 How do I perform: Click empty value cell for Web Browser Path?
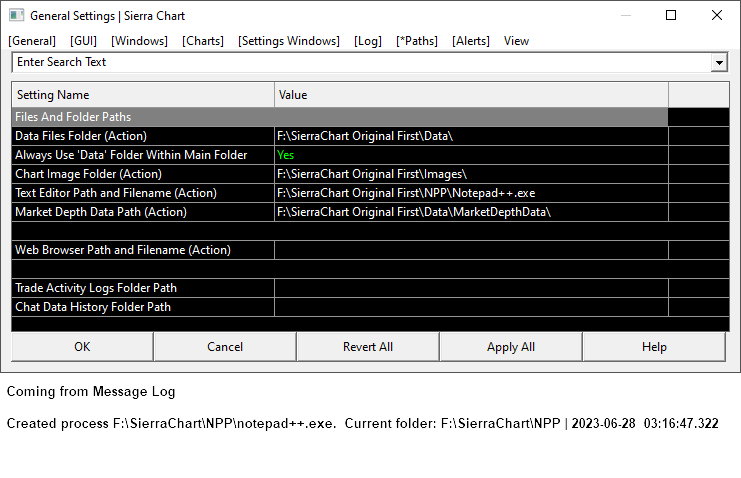point(471,250)
